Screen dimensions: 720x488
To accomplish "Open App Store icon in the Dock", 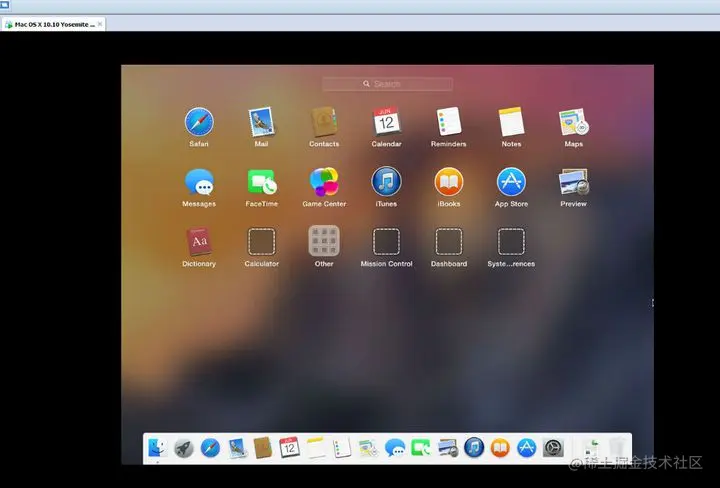I will pos(527,448).
